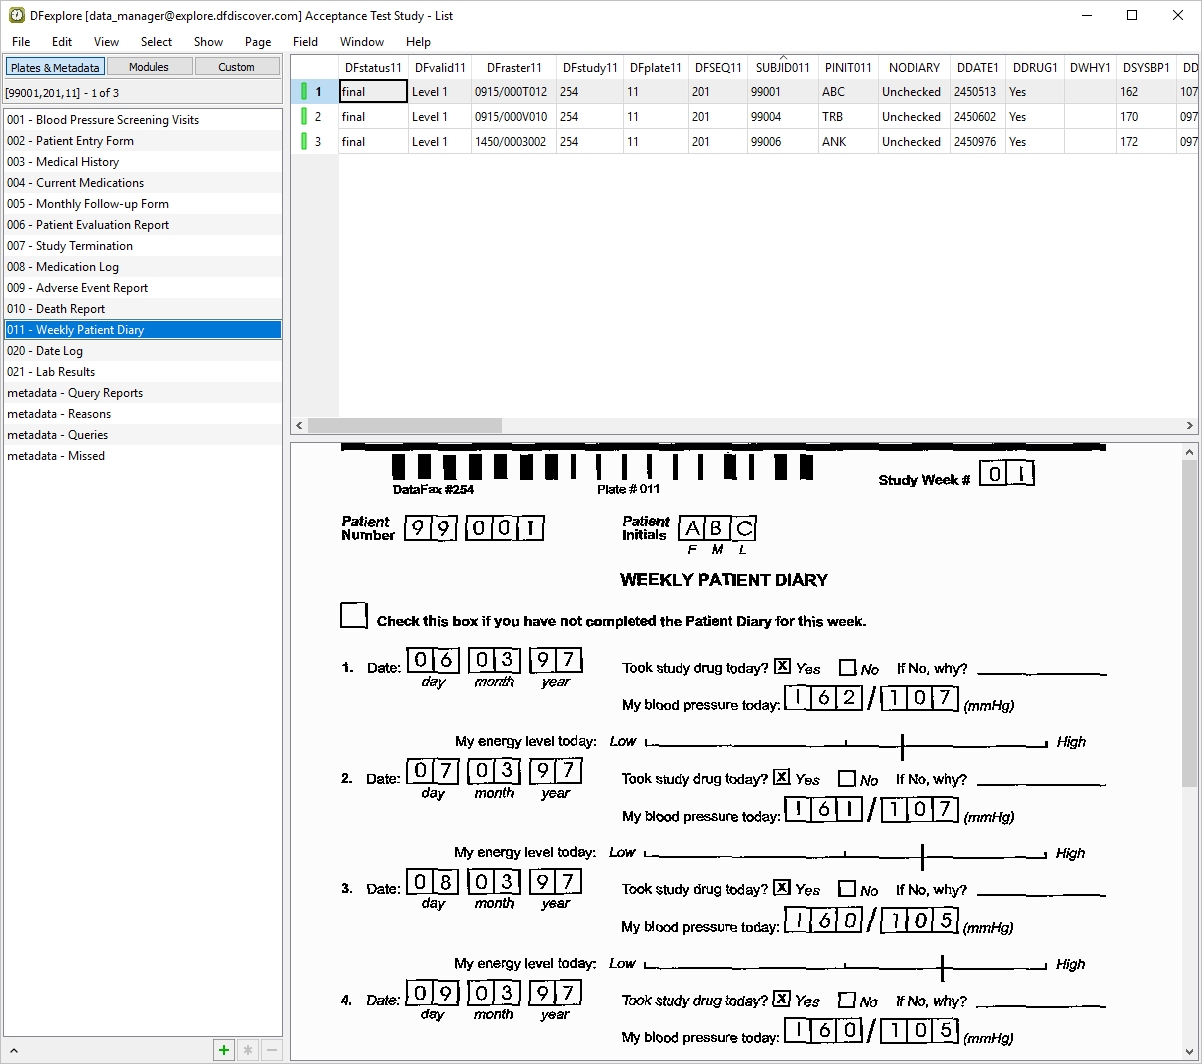Click the green plus add button
This screenshot has height=1064, width=1202.
pyautogui.click(x=224, y=1050)
